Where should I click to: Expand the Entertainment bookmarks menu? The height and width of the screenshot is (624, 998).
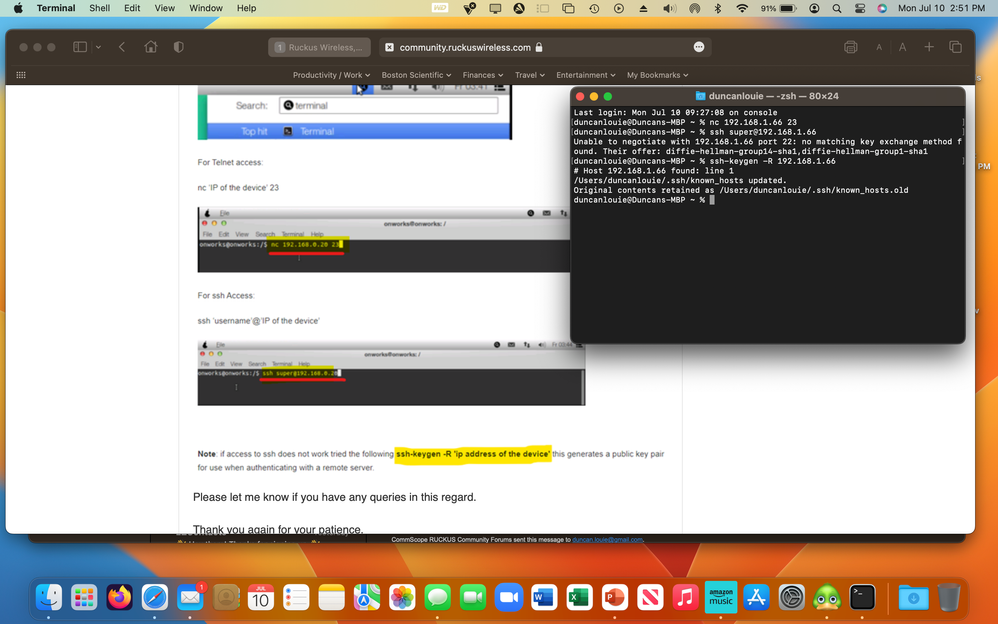click(585, 74)
